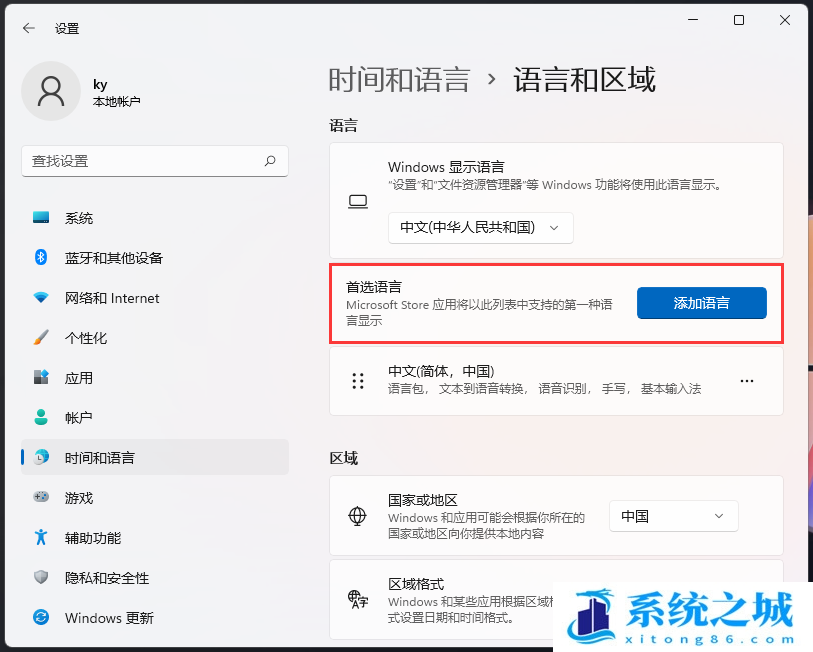Open the Windows 显示语言 dropdown
Screen dimensions: 813x652
(481, 228)
